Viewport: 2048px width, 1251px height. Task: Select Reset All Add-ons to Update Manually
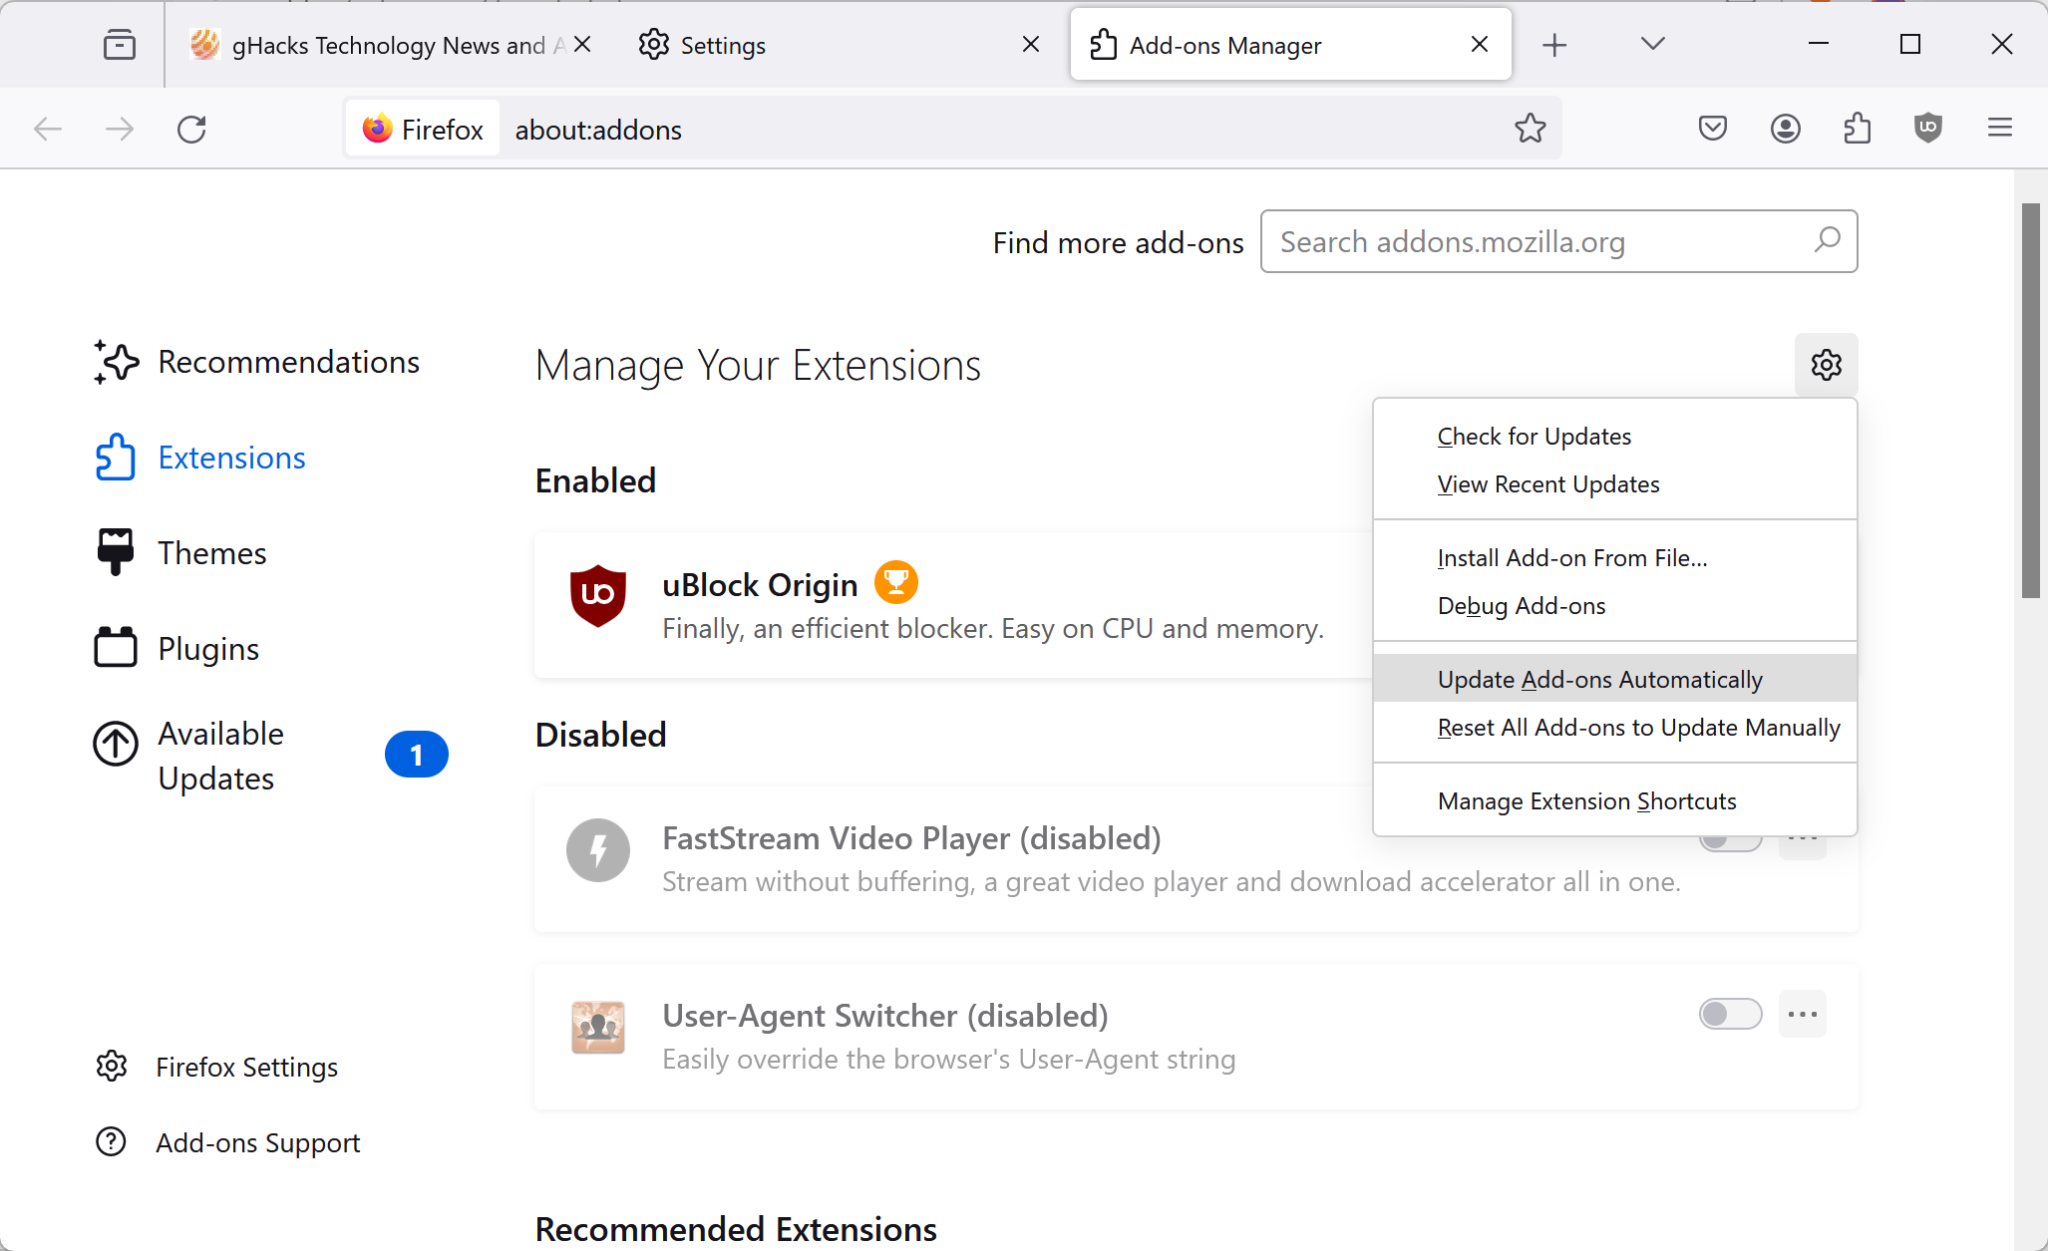[x=1615, y=727]
